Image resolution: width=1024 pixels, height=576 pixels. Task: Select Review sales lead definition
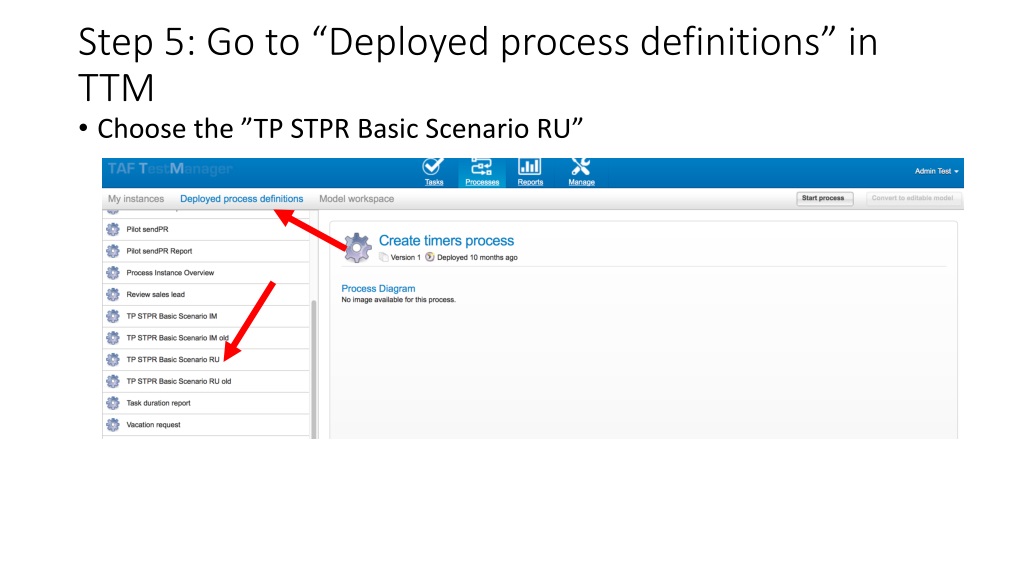206,295
